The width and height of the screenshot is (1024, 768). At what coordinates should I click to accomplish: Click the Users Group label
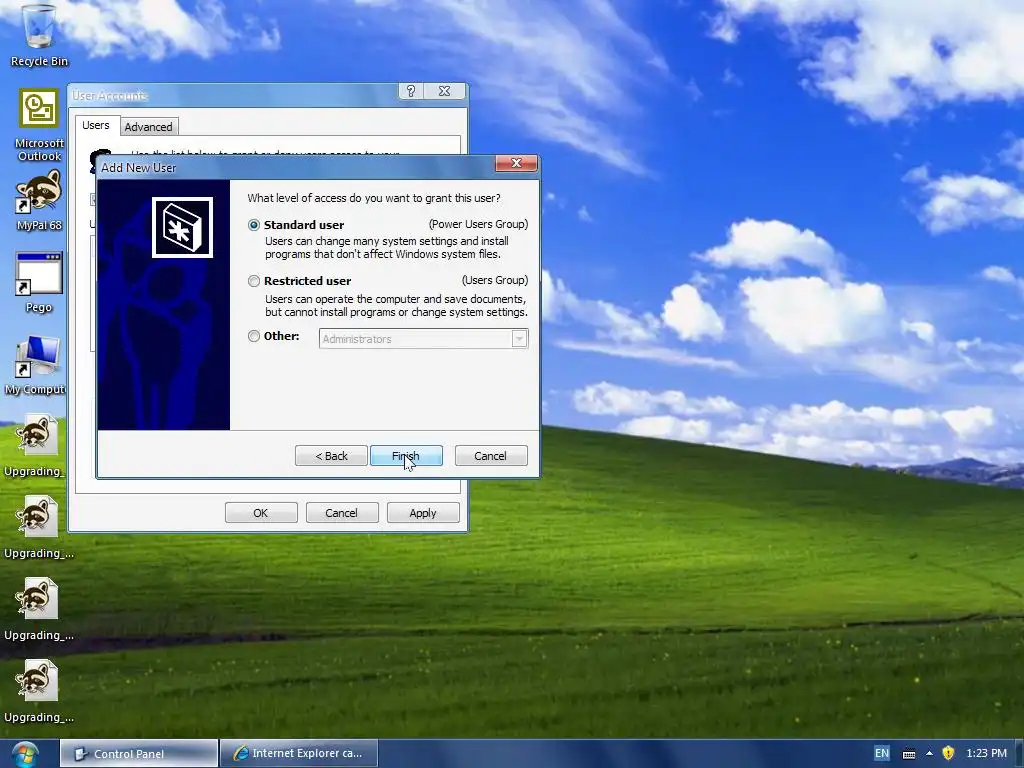click(495, 280)
